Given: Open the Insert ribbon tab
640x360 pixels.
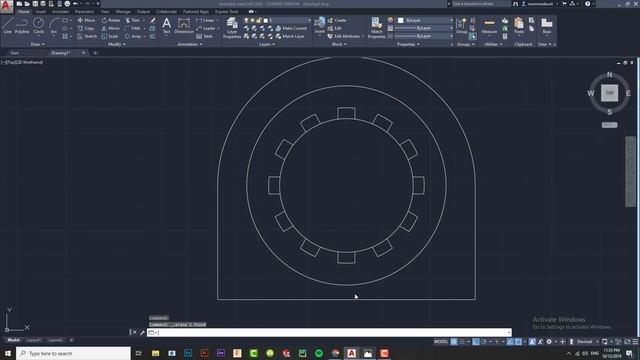Looking at the screenshot, I should [x=41, y=12].
